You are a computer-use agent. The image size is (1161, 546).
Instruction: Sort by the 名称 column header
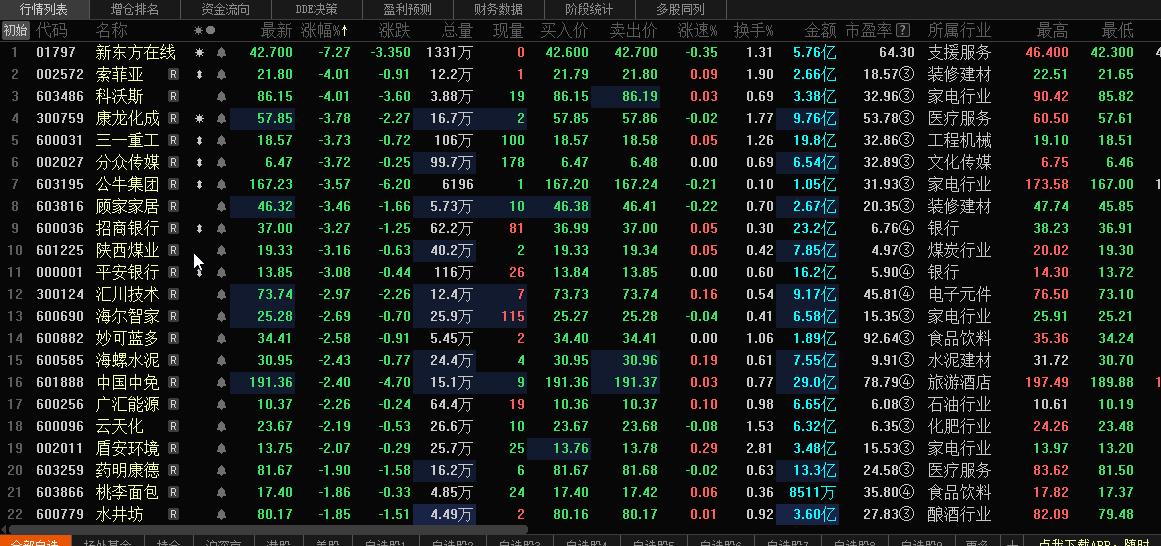tap(112, 30)
